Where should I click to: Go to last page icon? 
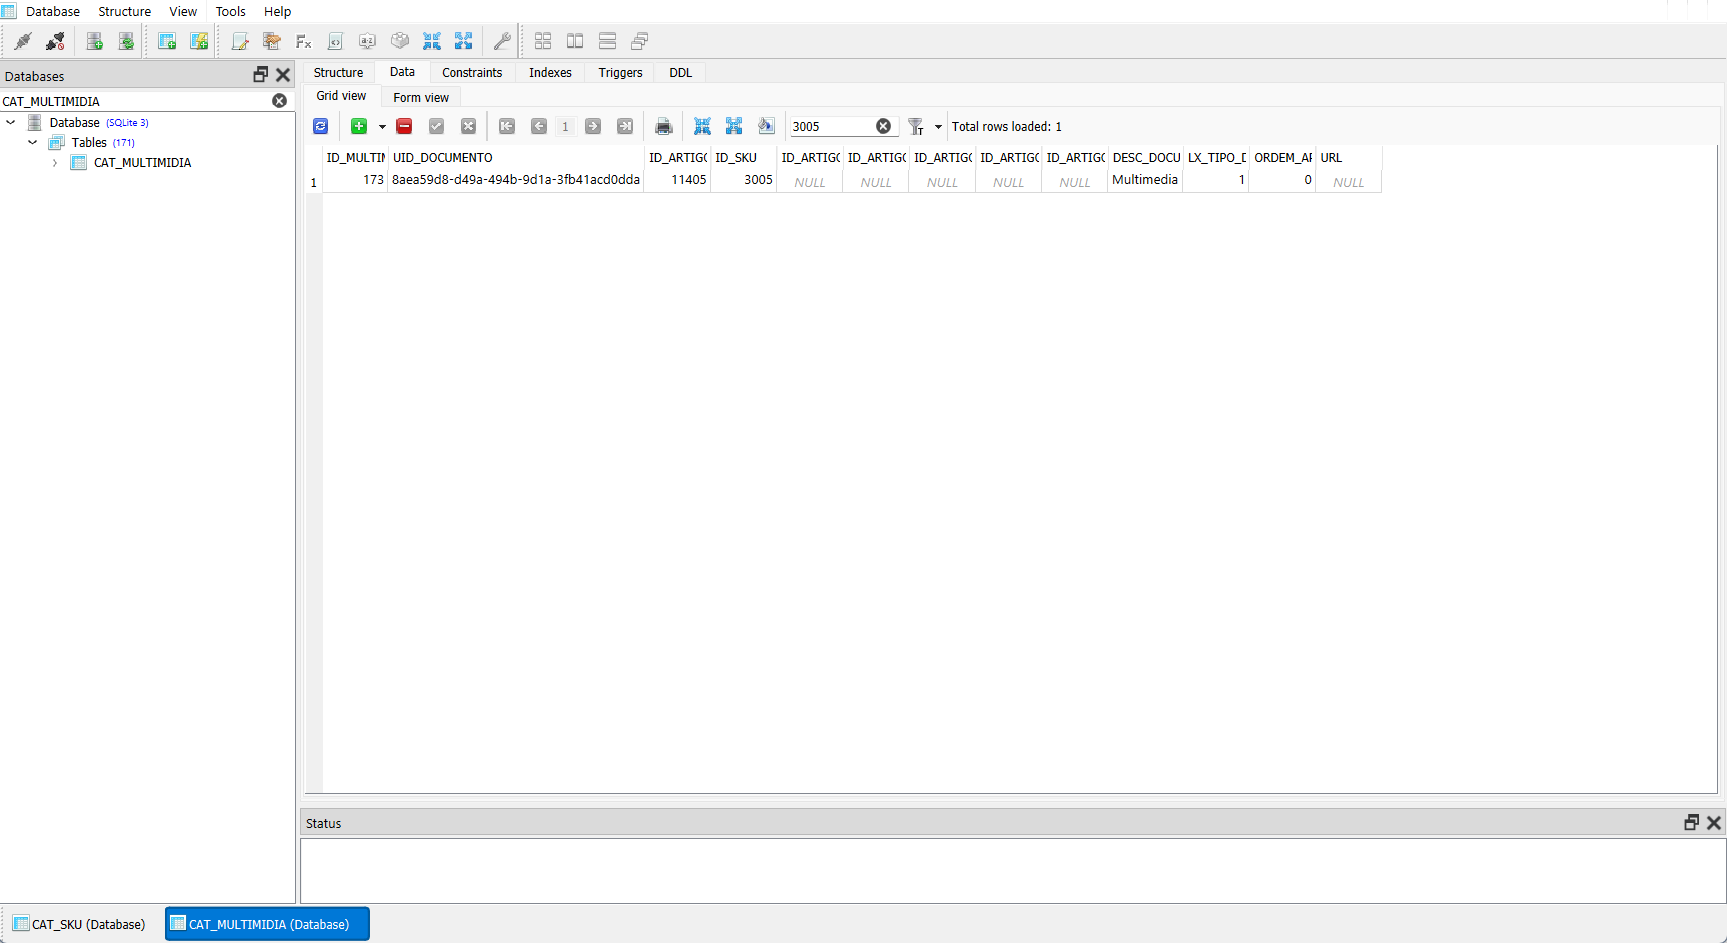[x=625, y=126]
